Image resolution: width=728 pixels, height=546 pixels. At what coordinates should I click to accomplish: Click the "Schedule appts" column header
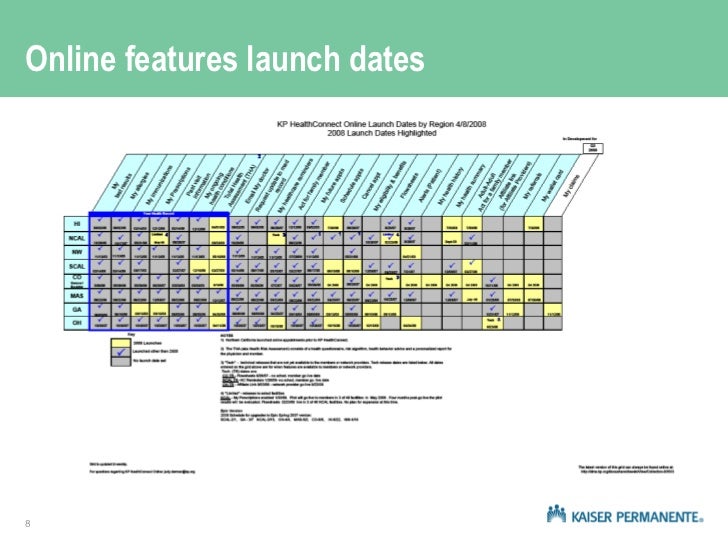tap(352, 186)
